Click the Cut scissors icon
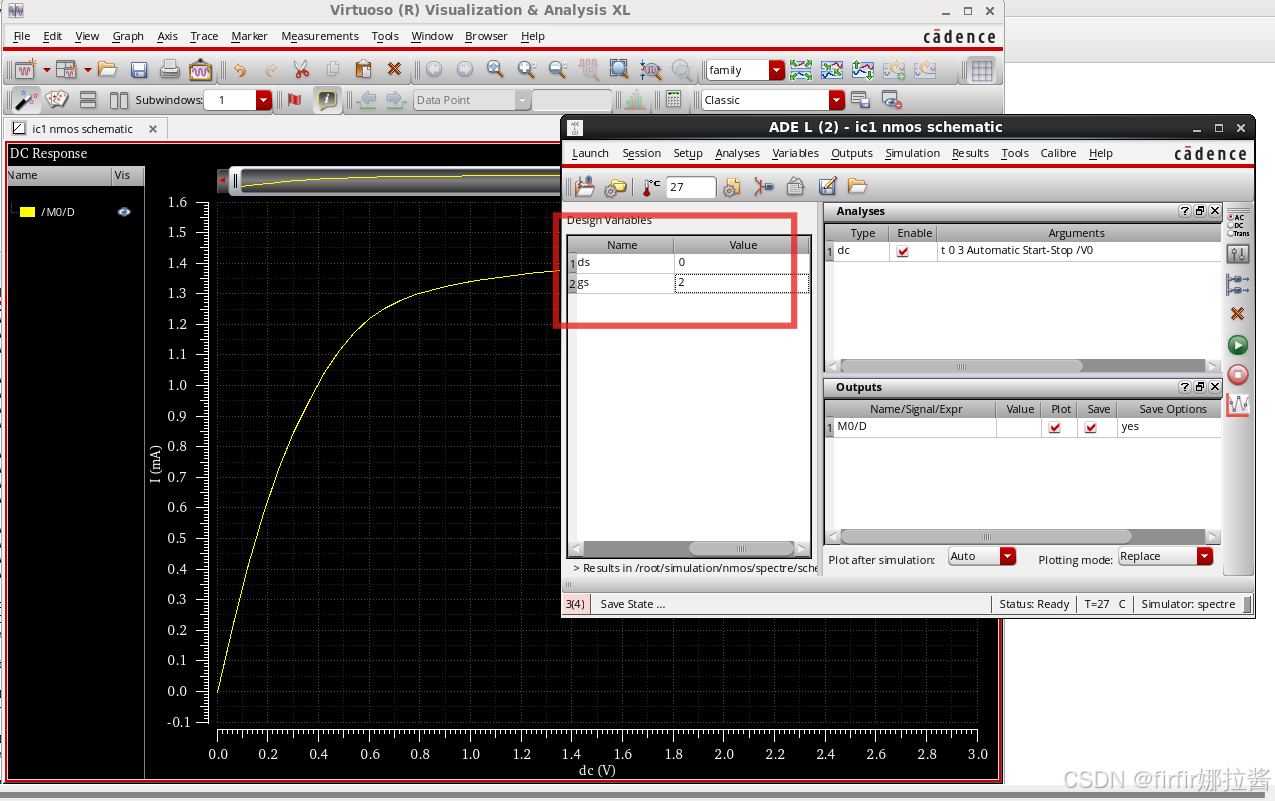The width and height of the screenshot is (1275, 801). point(301,70)
